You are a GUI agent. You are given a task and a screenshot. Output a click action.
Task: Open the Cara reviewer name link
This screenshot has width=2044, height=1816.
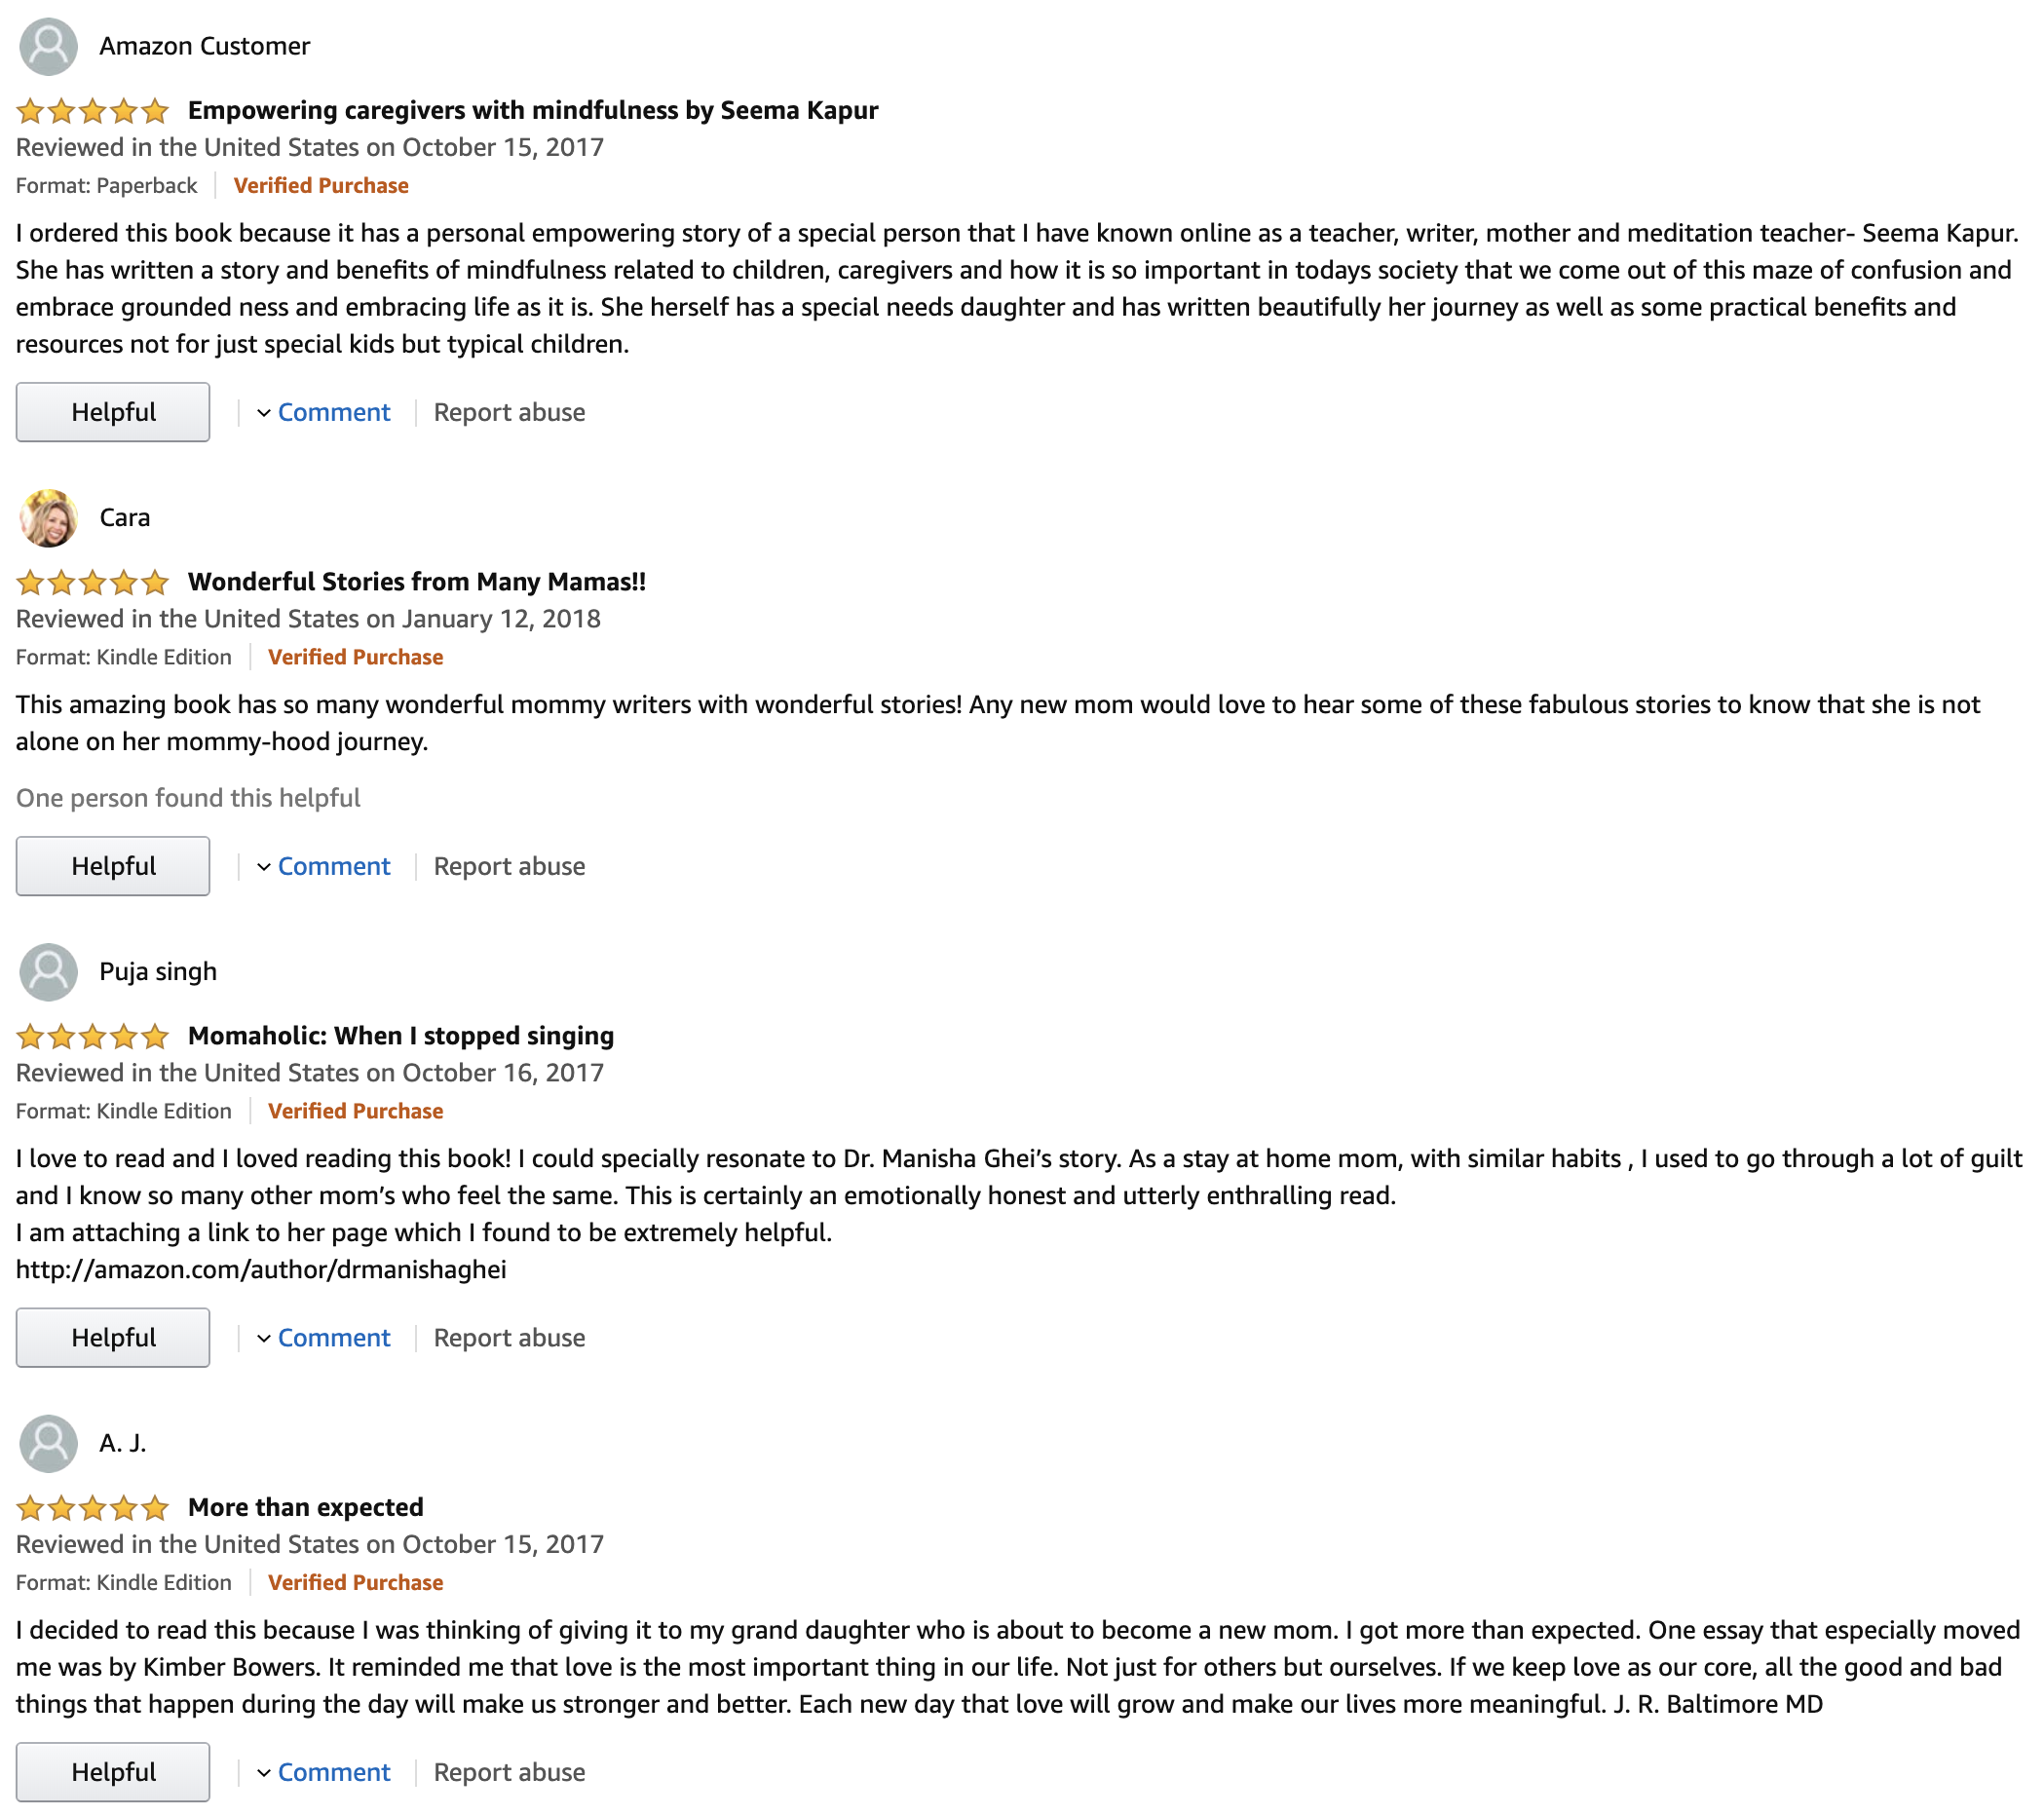coord(125,518)
